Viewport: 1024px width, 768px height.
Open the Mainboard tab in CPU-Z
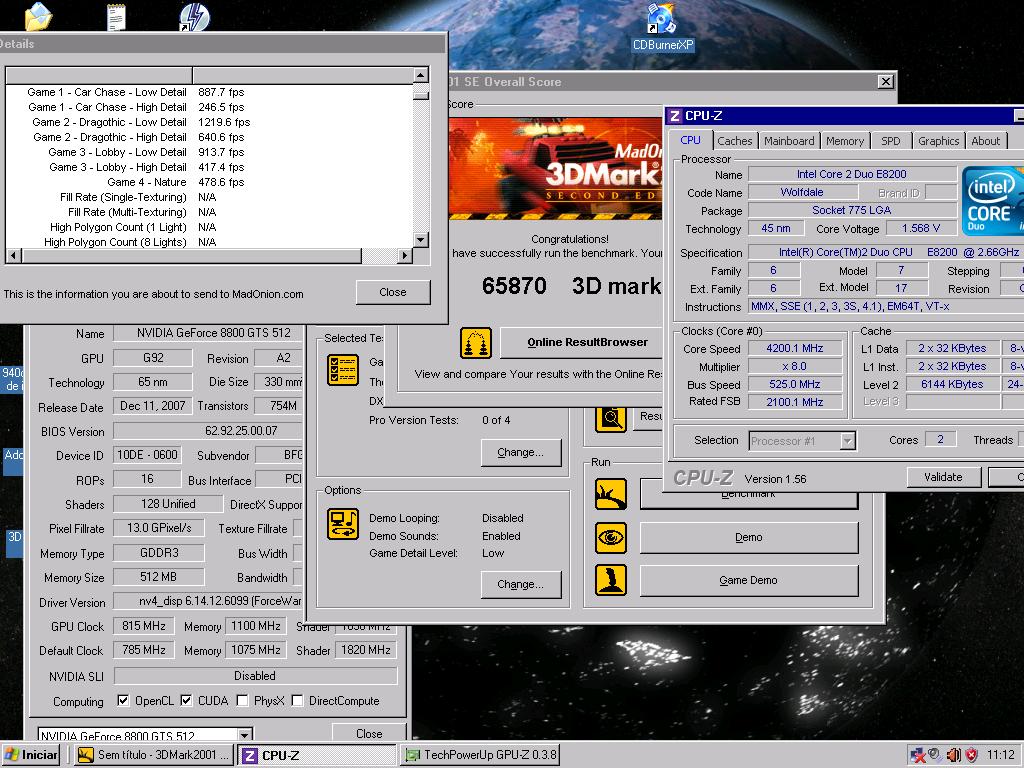(x=789, y=141)
